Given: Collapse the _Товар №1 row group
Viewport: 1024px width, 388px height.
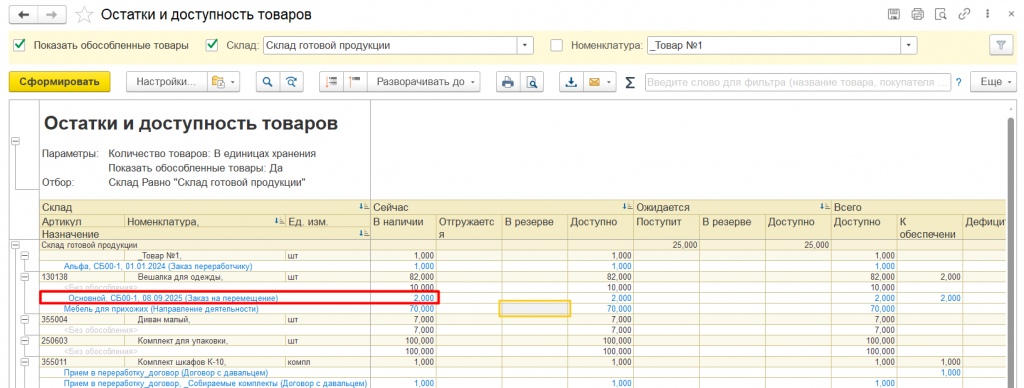Looking at the screenshot, I should click(x=25, y=256).
